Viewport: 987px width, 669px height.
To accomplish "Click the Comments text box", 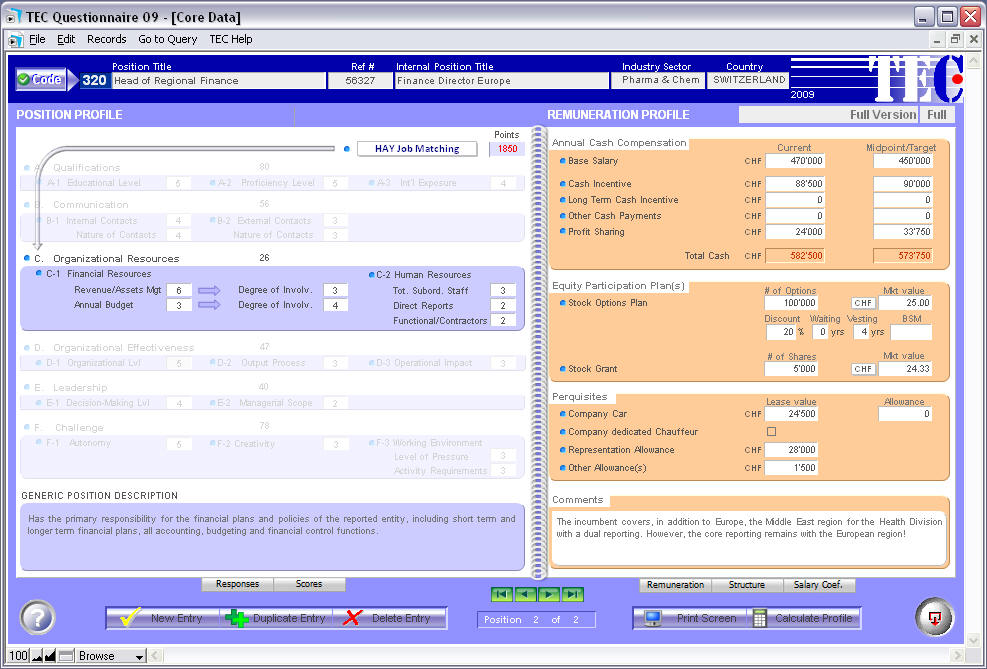I will [749, 538].
